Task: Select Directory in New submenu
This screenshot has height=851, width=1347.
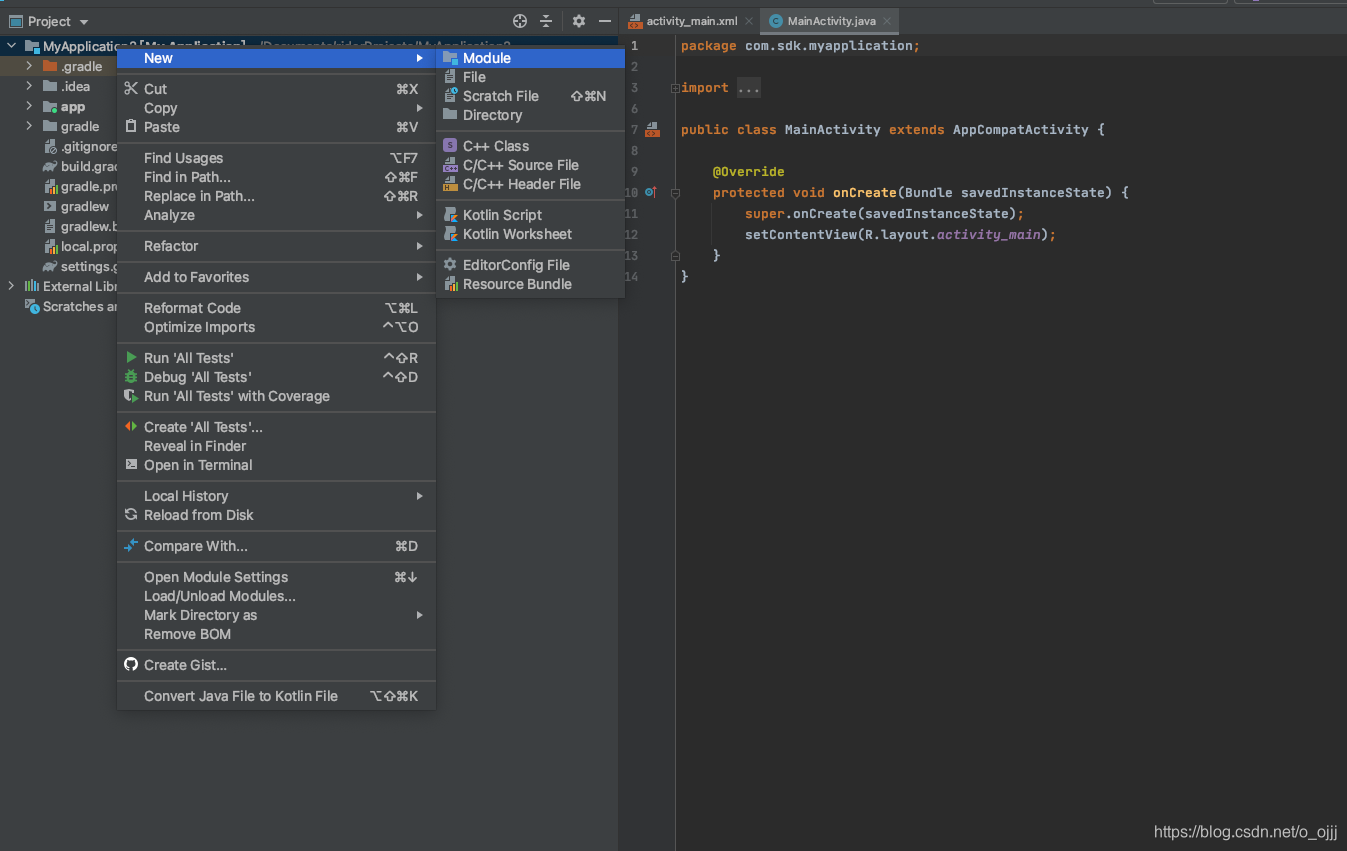Action: pyautogui.click(x=531, y=115)
